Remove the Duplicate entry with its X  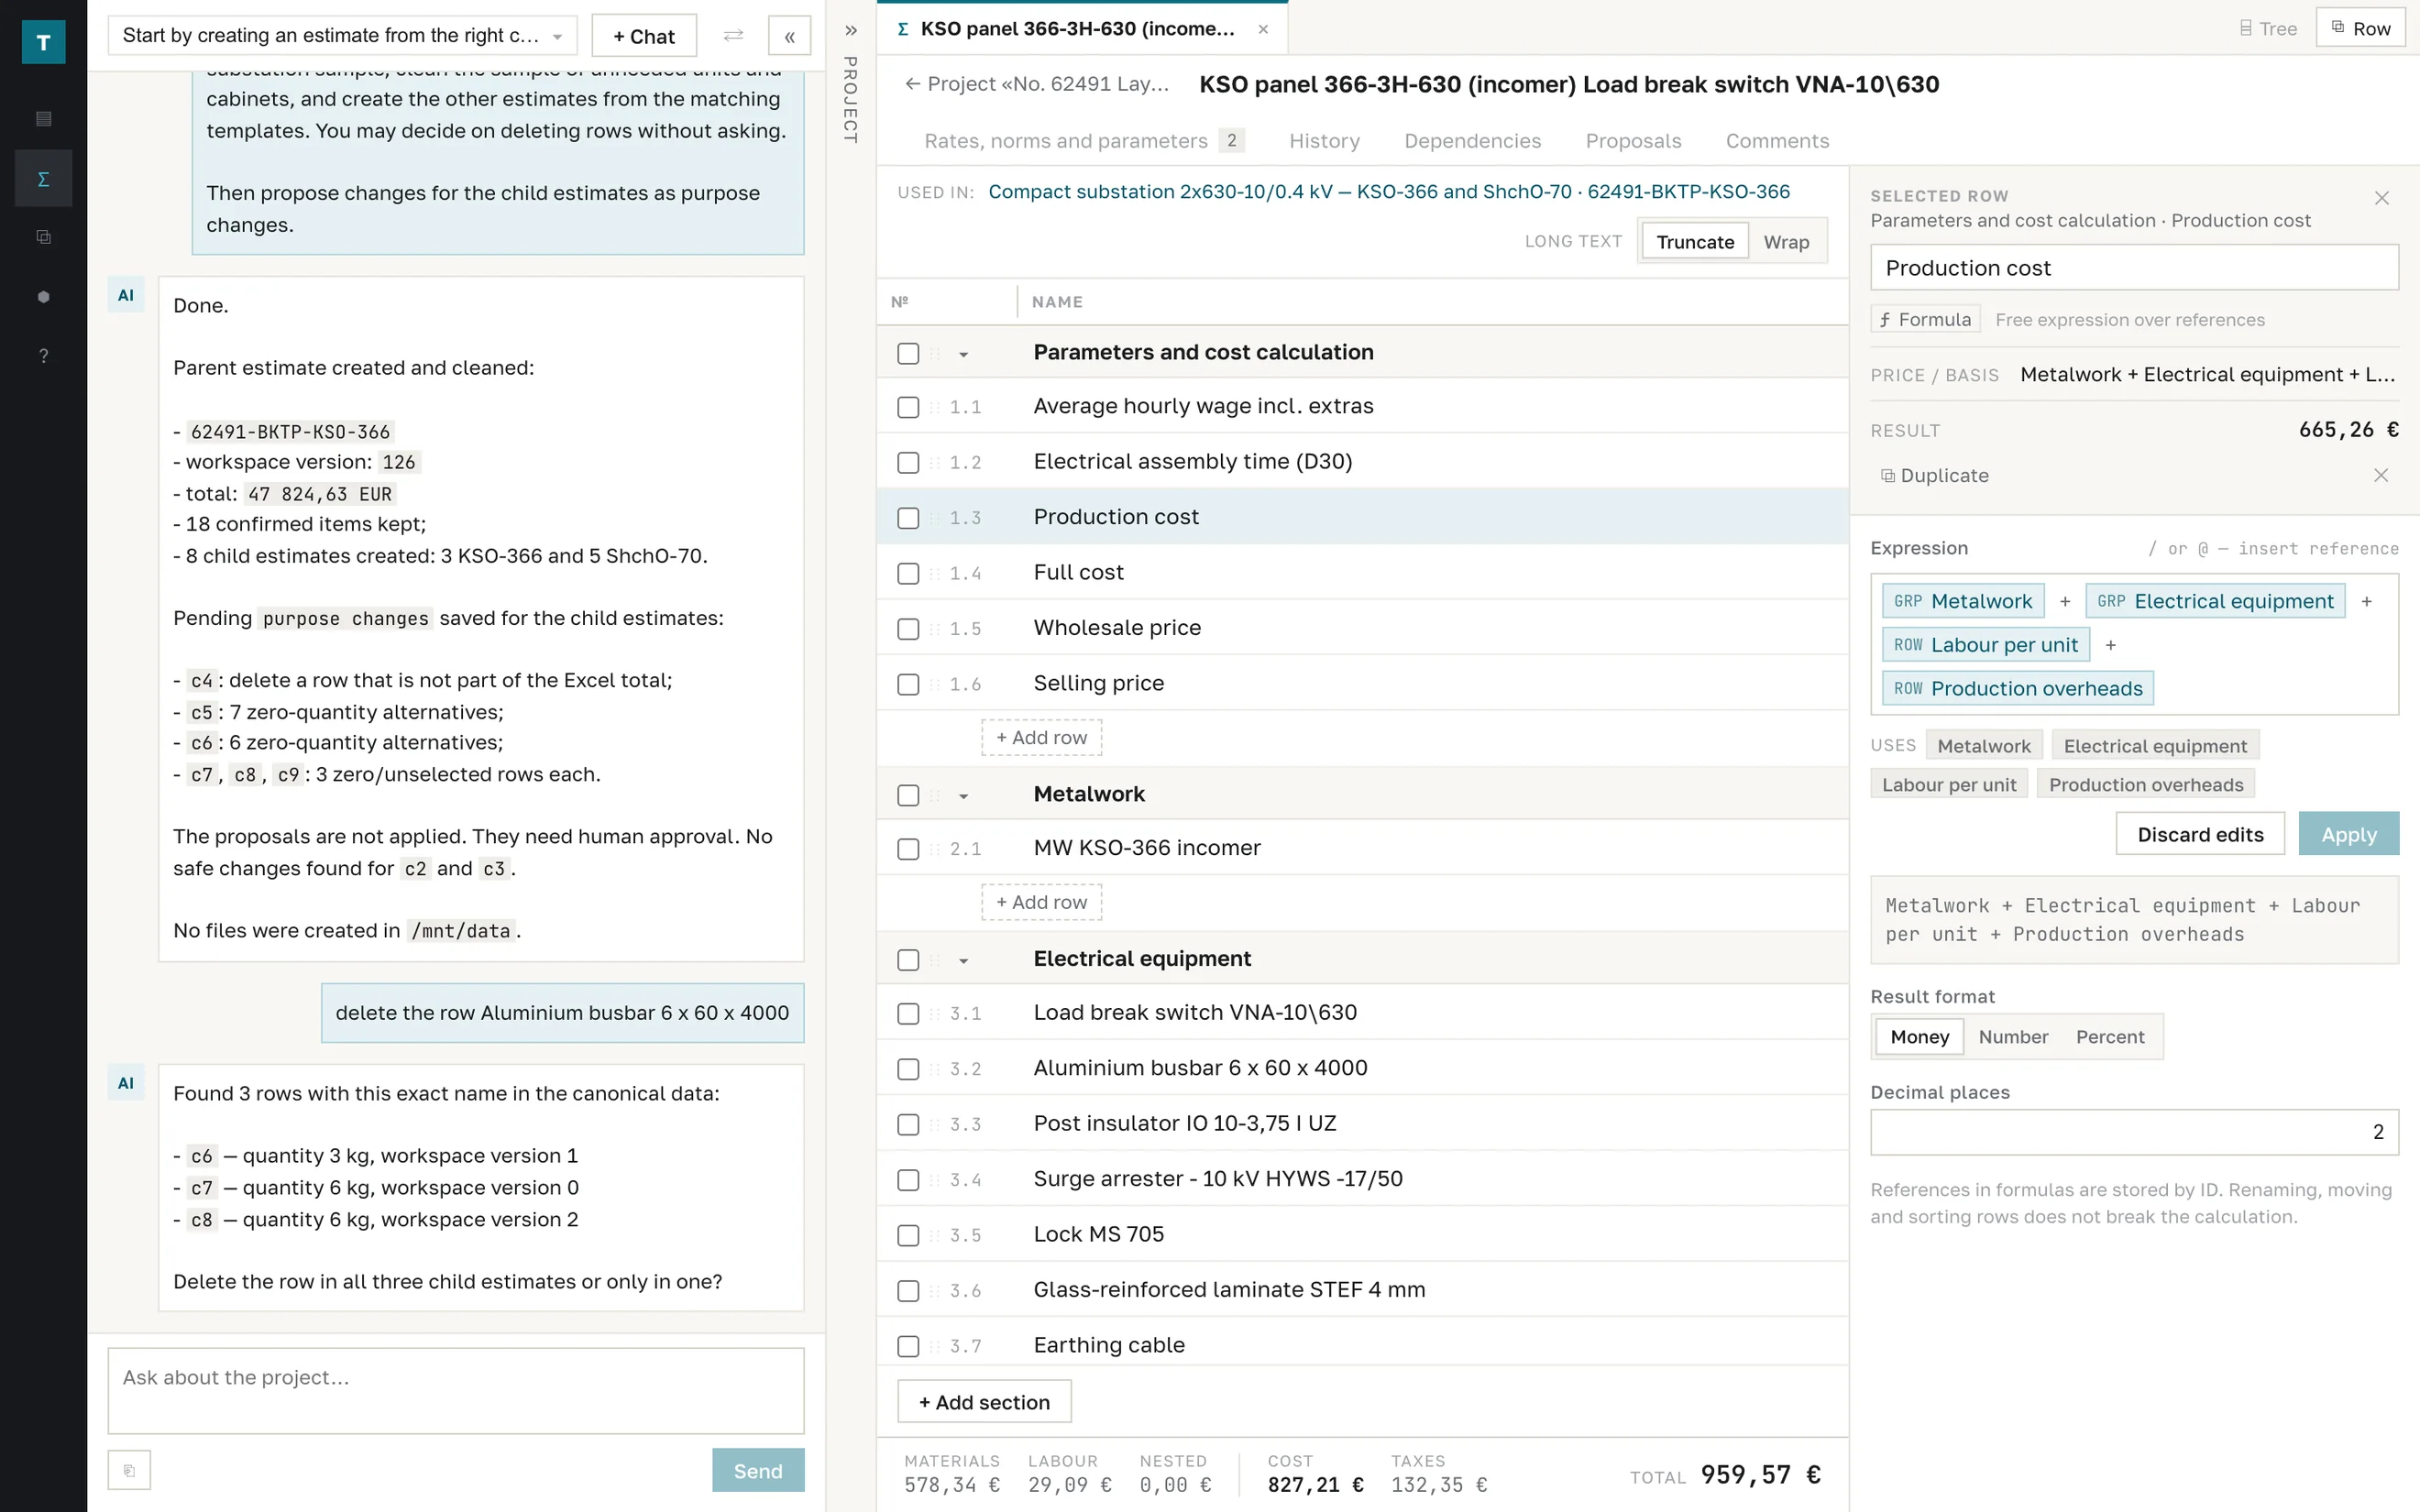pos(2380,476)
